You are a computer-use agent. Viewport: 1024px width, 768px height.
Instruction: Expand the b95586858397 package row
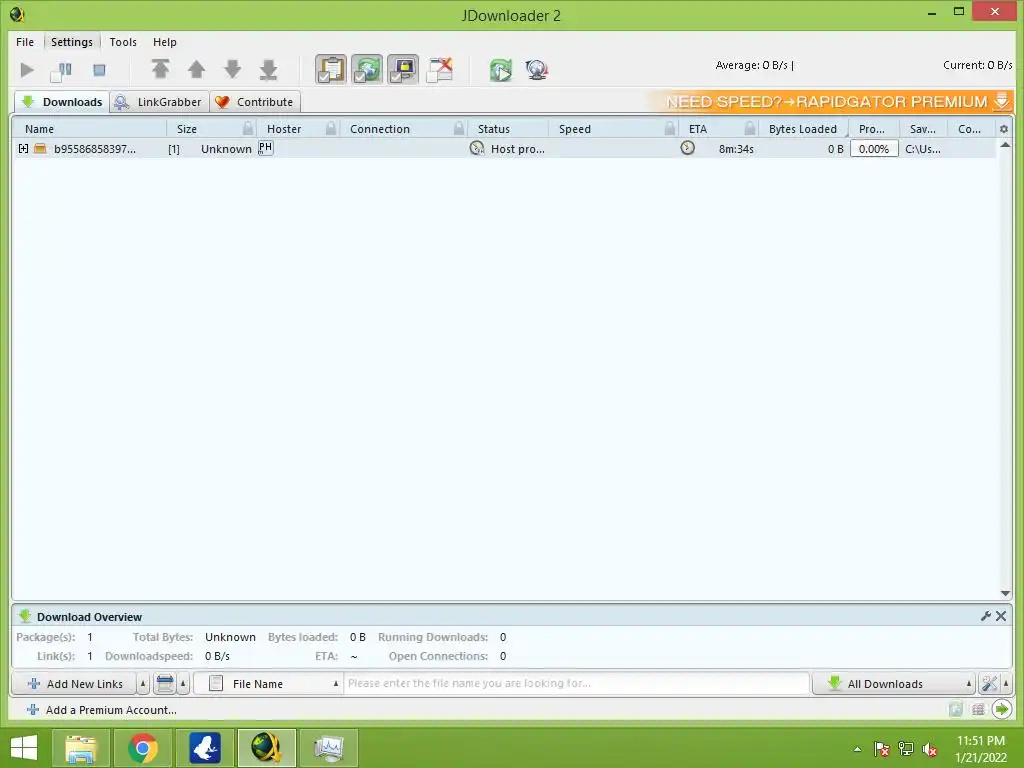click(24, 149)
